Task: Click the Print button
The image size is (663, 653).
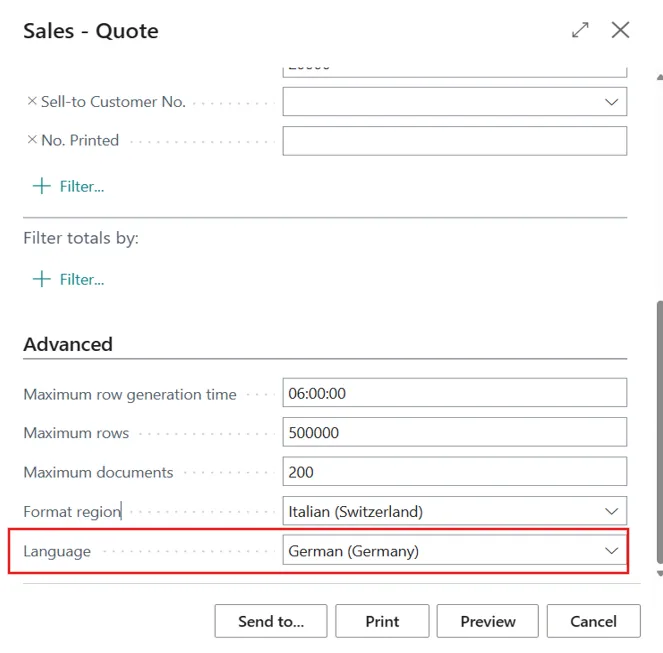Action: (382, 621)
